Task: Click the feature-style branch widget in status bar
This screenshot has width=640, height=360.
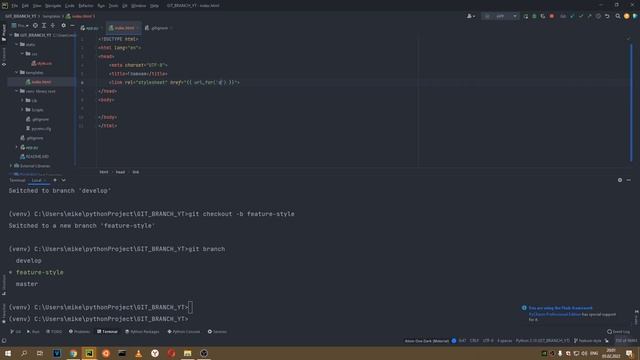Action: pyautogui.click(x=588, y=341)
